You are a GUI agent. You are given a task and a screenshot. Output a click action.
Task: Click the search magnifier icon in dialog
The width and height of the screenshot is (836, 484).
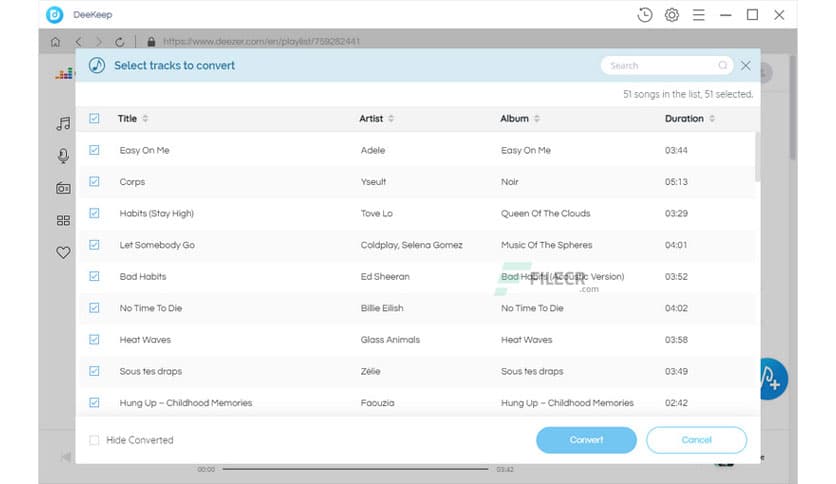coord(722,65)
